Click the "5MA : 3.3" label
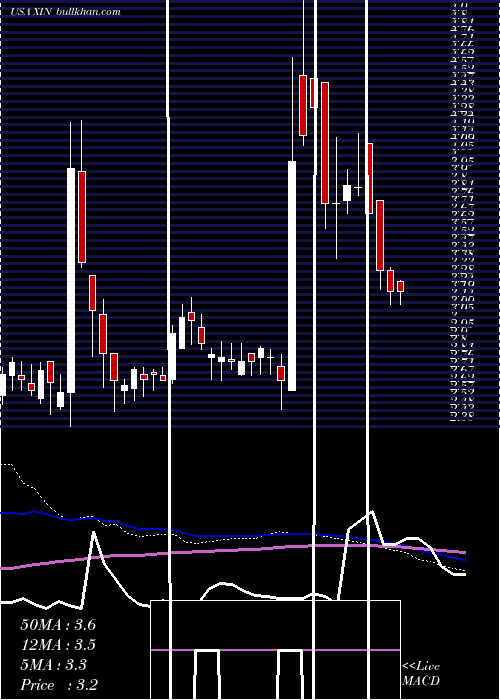Image resolution: width=500 pixels, height=700 pixels. (54, 665)
